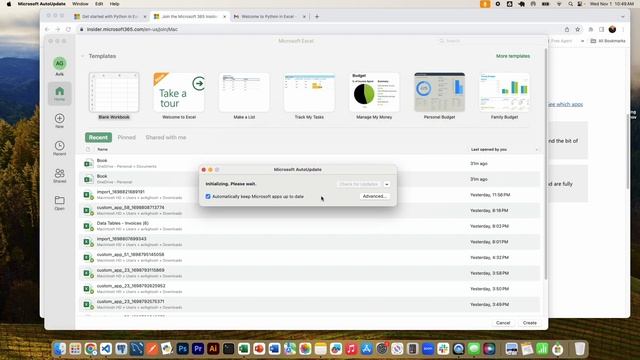Switch to the Recent tab
The height and width of the screenshot is (360, 640).
click(x=98, y=138)
